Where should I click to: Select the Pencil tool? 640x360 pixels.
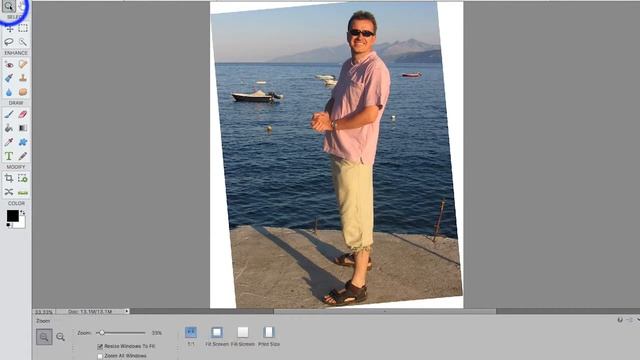pos(23,156)
